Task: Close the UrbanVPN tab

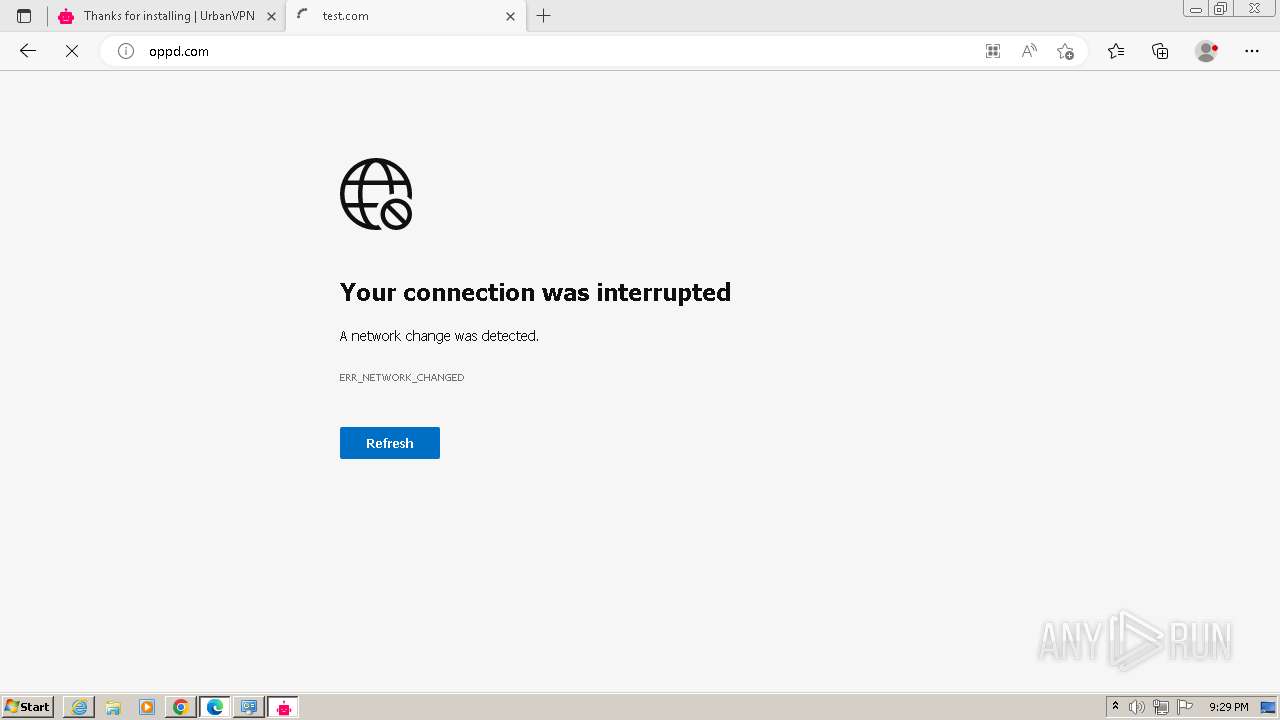Action: click(271, 16)
